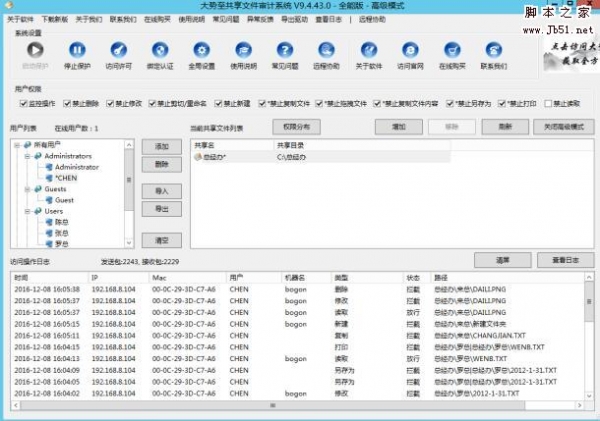
Task: Open the 关于软件 menu
Action: 20,19
